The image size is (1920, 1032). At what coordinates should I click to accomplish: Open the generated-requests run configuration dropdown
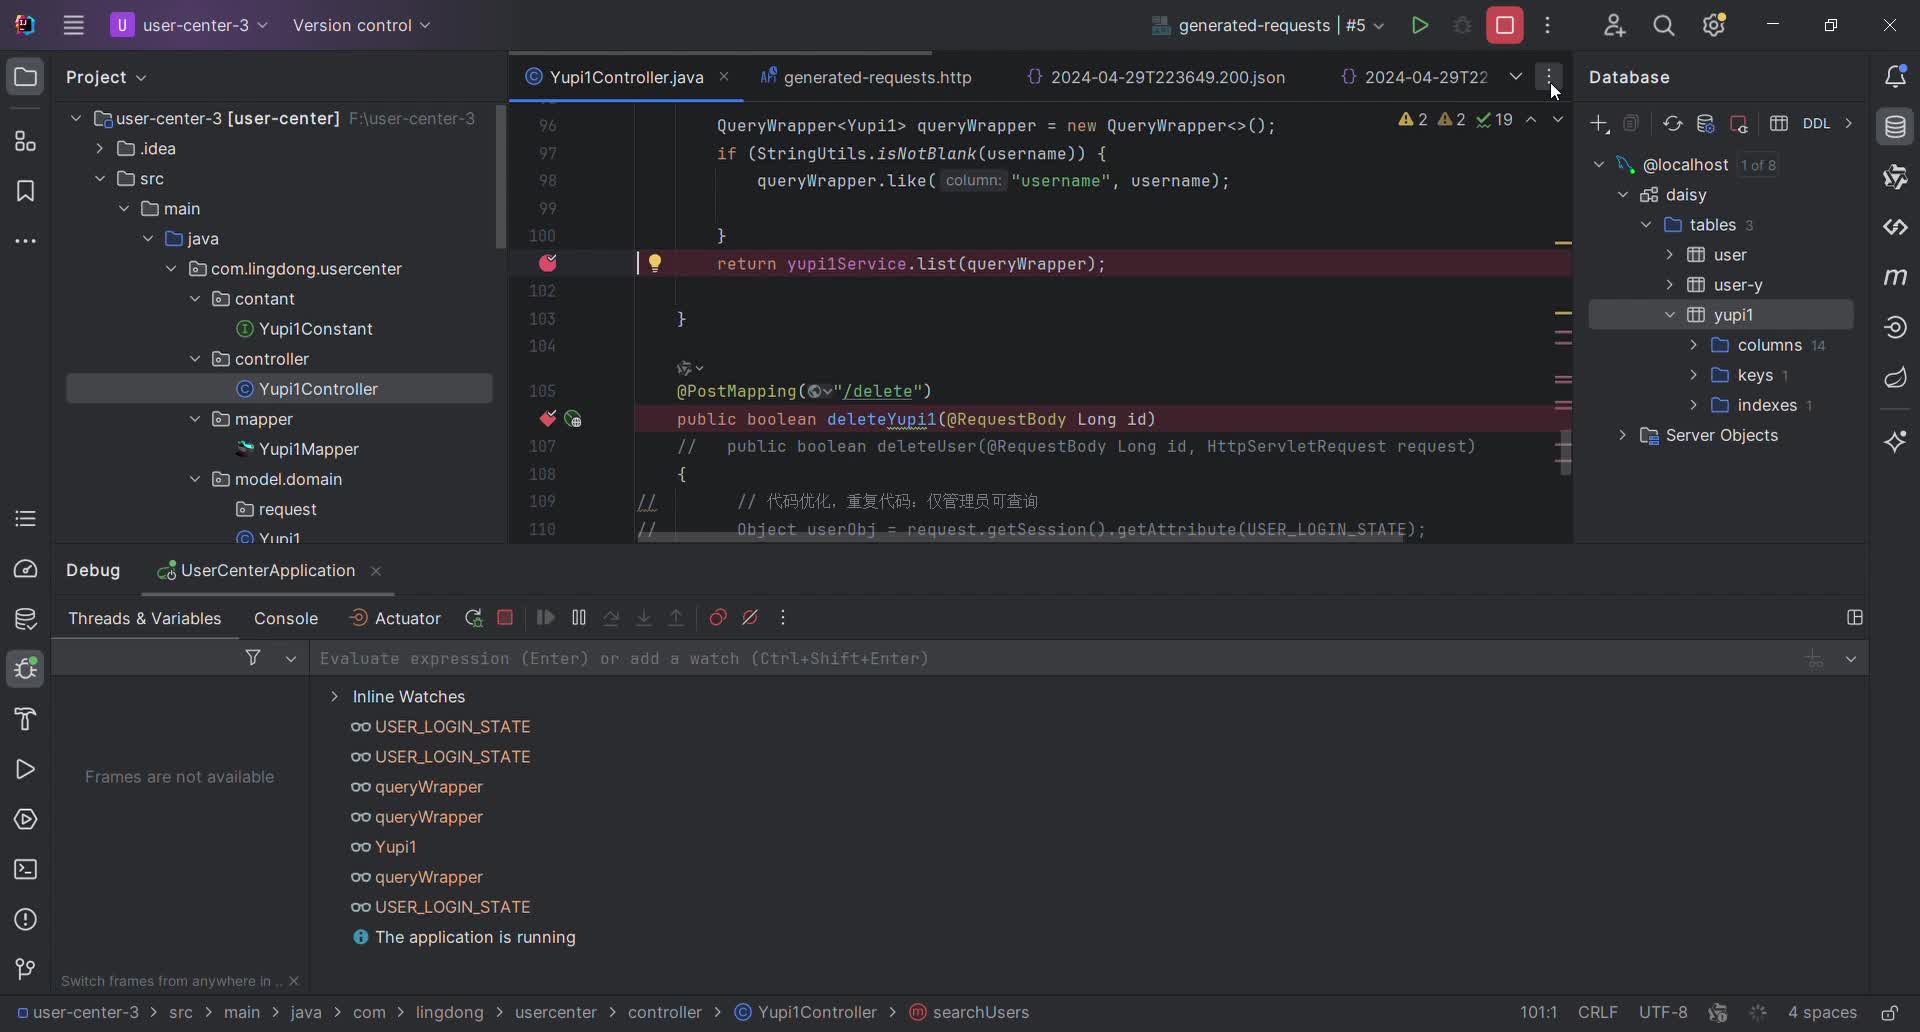click(1268, 26)
